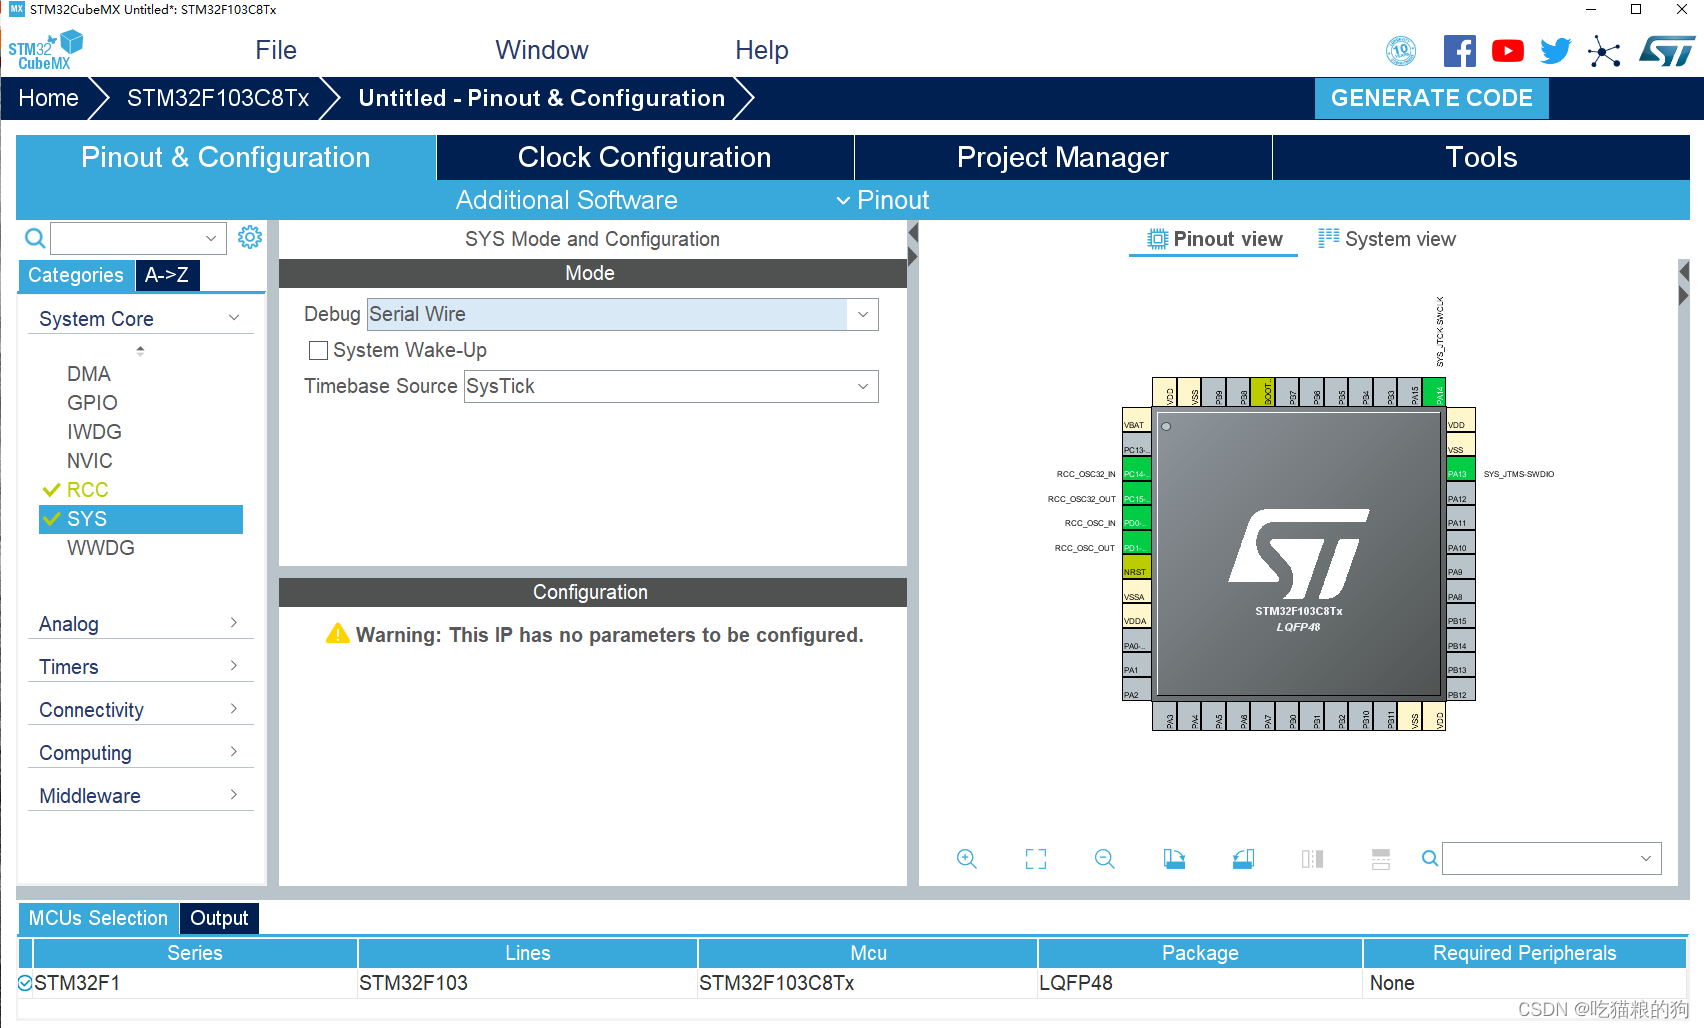Open the category search dropdown

(211, 238)
